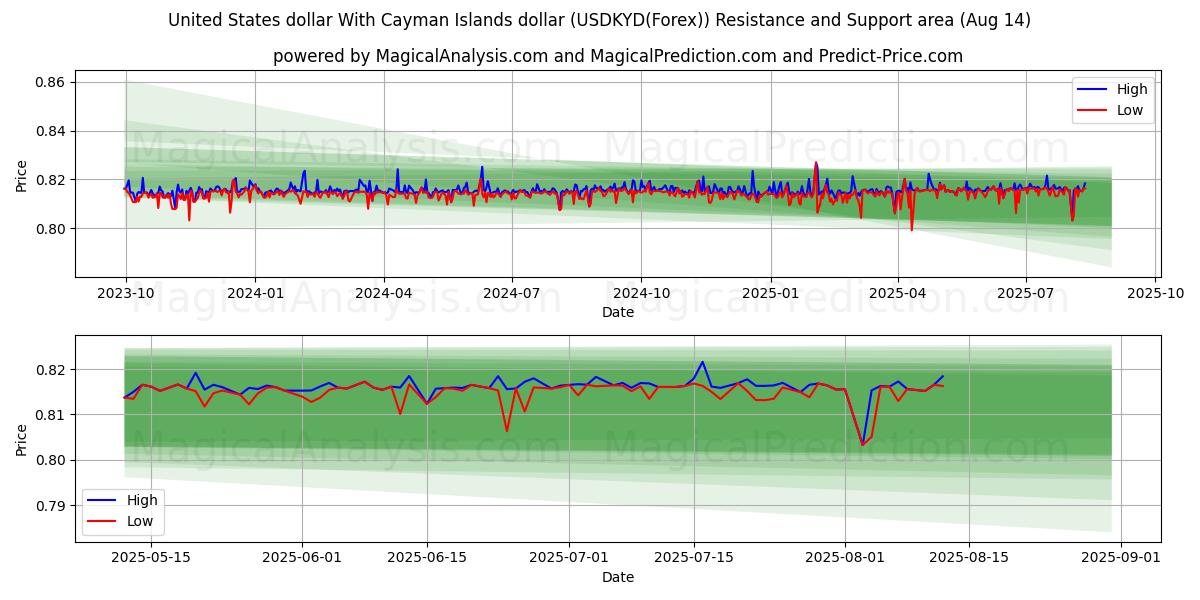
Task: Click the 2024-01 x-axis label
Action: [x=255, y=294]
